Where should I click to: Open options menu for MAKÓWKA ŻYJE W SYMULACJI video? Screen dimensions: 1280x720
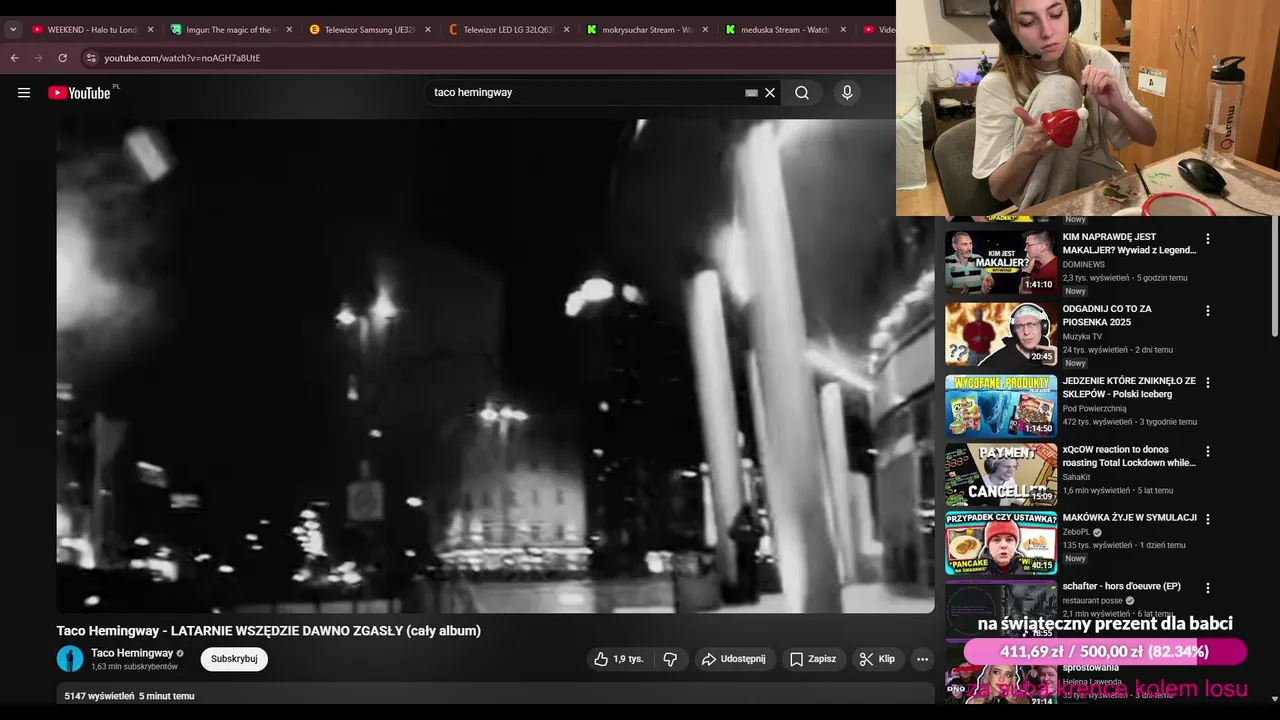(1207, 519)
